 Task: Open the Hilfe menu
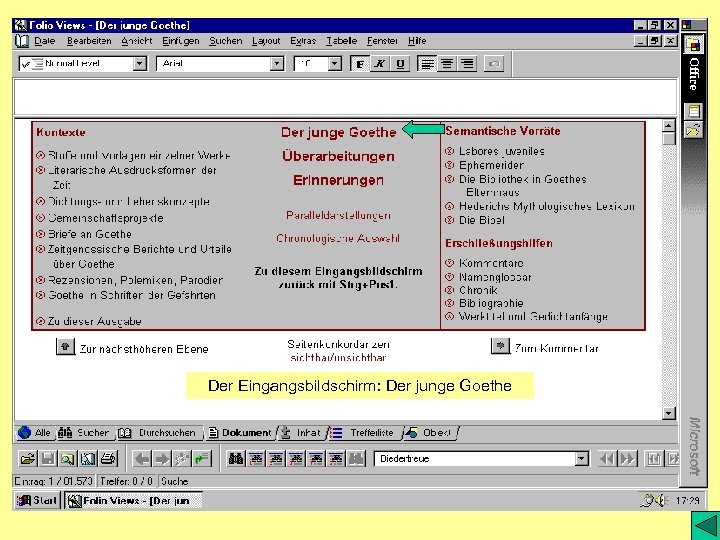click(417, 41)
